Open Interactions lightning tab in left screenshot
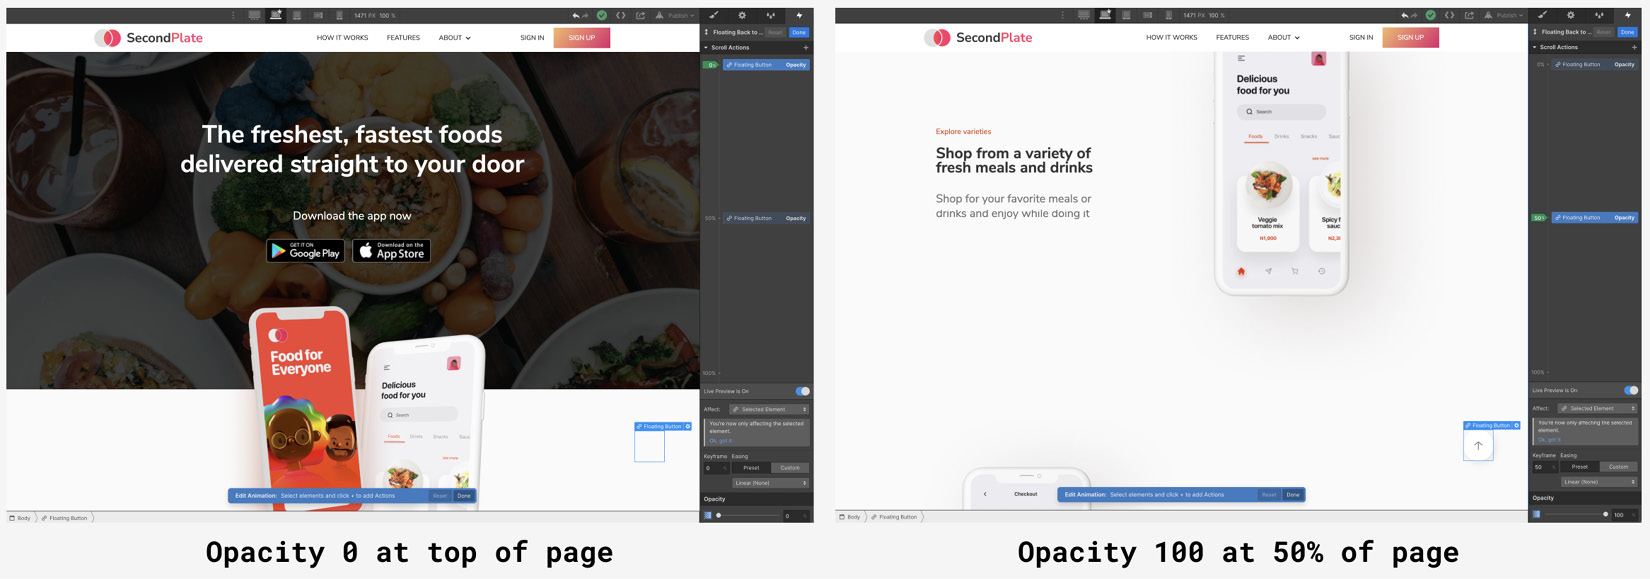The width and height of the screenshot is (1650, 579). click(799, 15)
